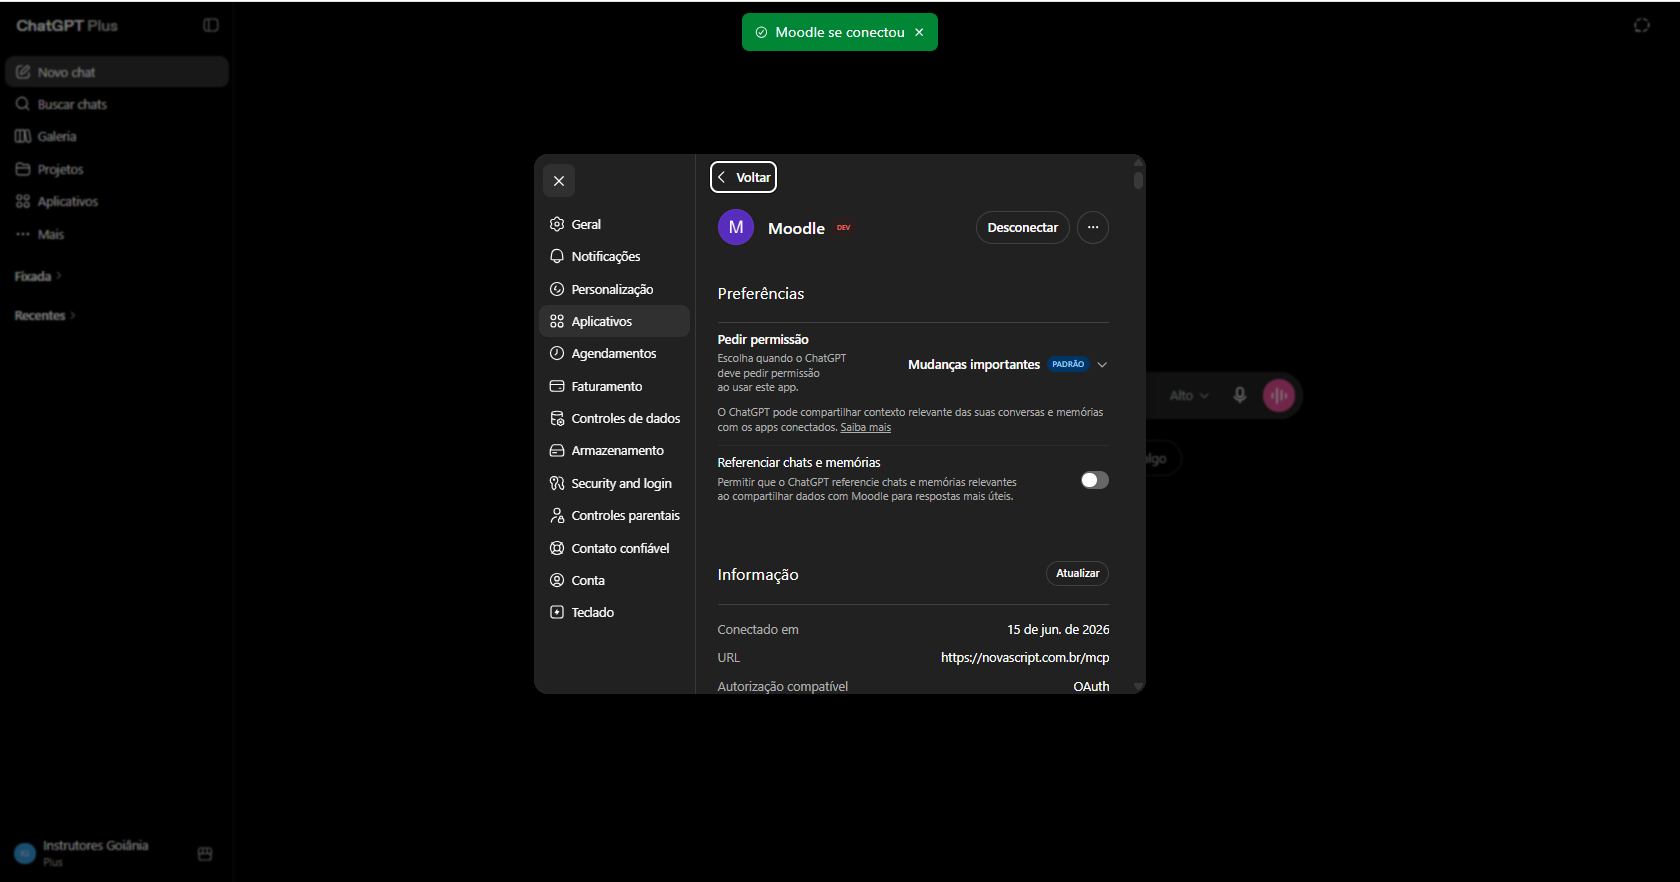Click the Moodle app avatar icon

click(x=736, y=227)
